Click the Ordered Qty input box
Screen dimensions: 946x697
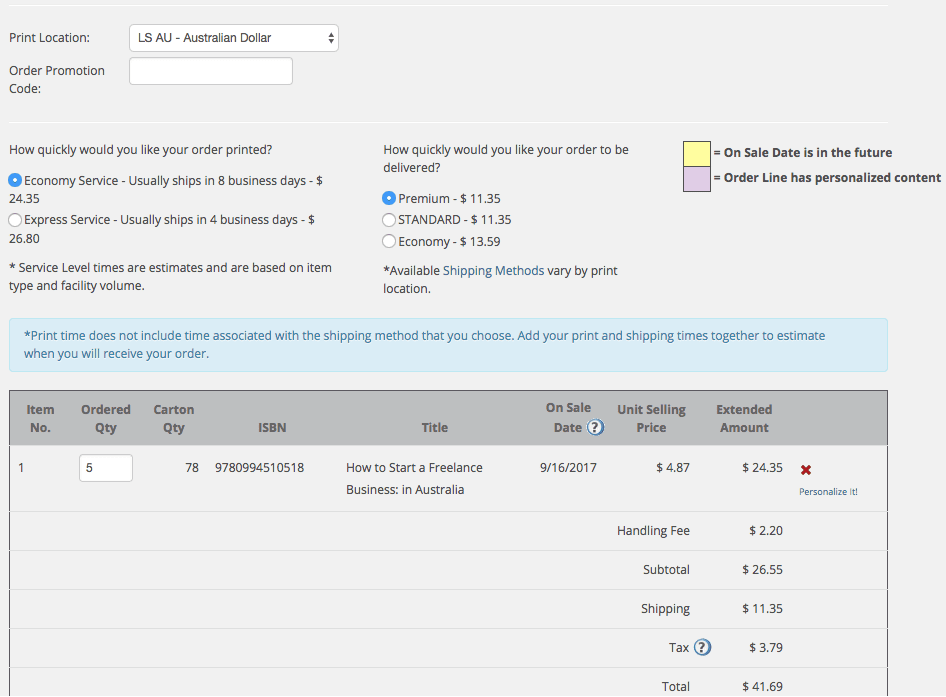[106, 468]
